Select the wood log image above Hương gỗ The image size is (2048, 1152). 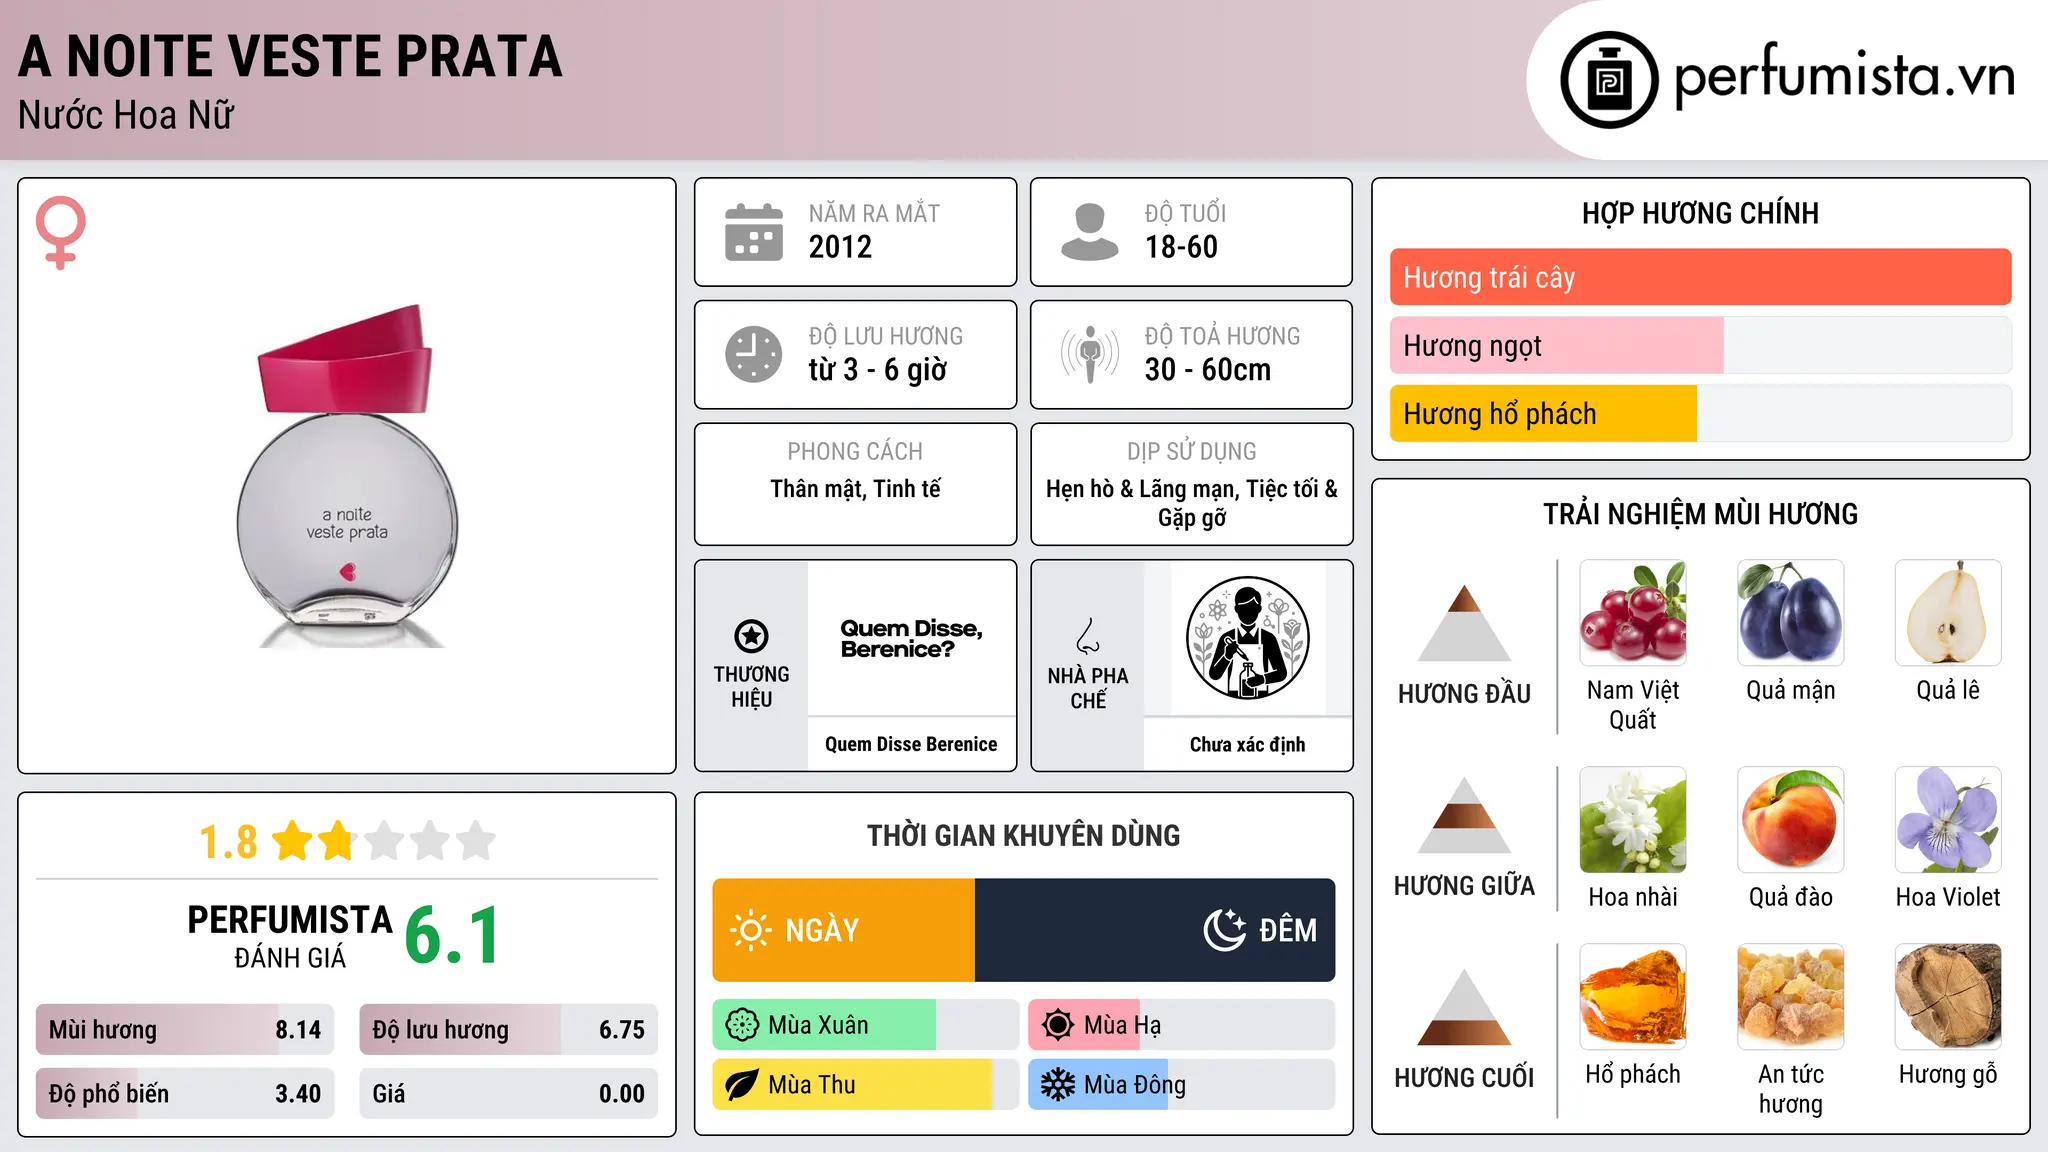(x=1948, y=997)
